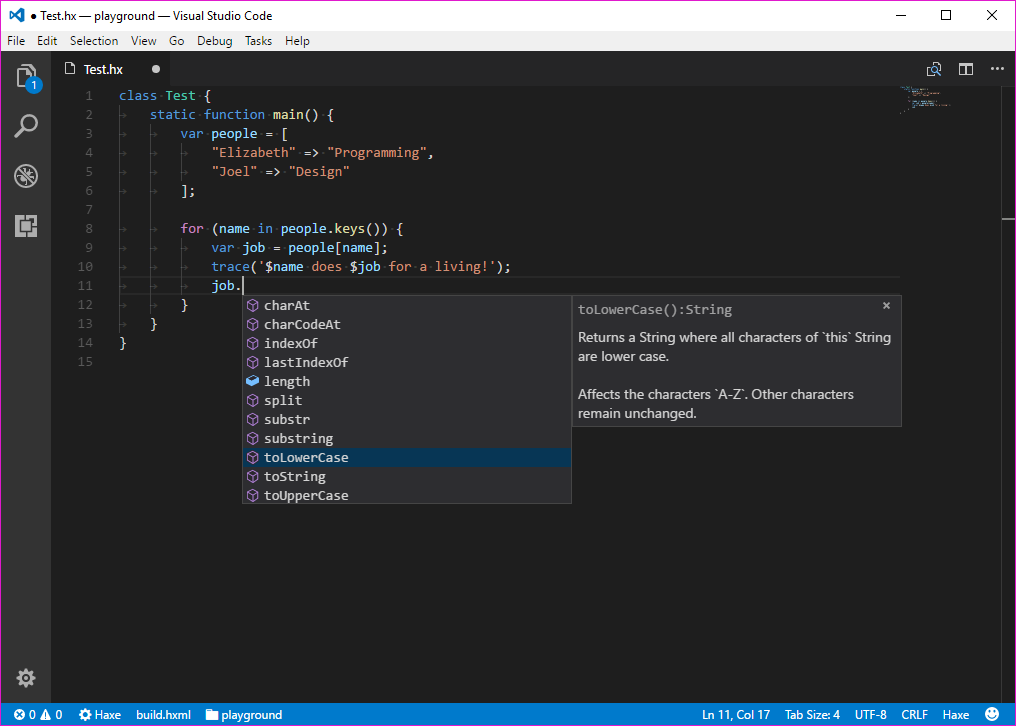Viewport: 1016px width, 726px height.
Task: Minimize the VS Code window
Action: 901,15
